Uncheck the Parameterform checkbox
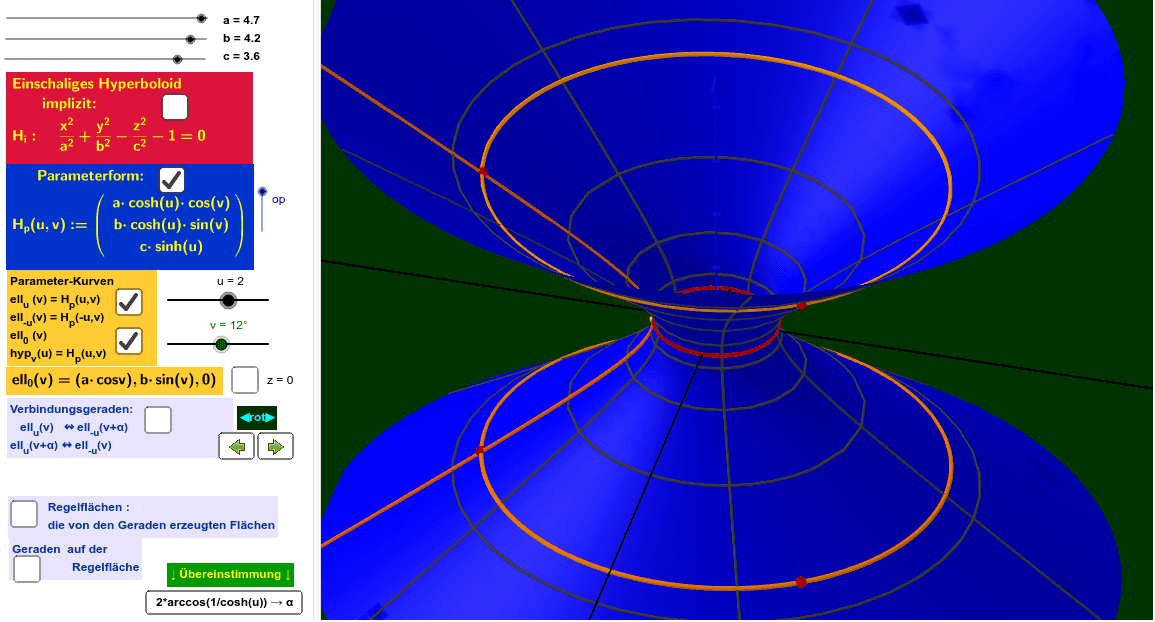 tap(172, 180)
